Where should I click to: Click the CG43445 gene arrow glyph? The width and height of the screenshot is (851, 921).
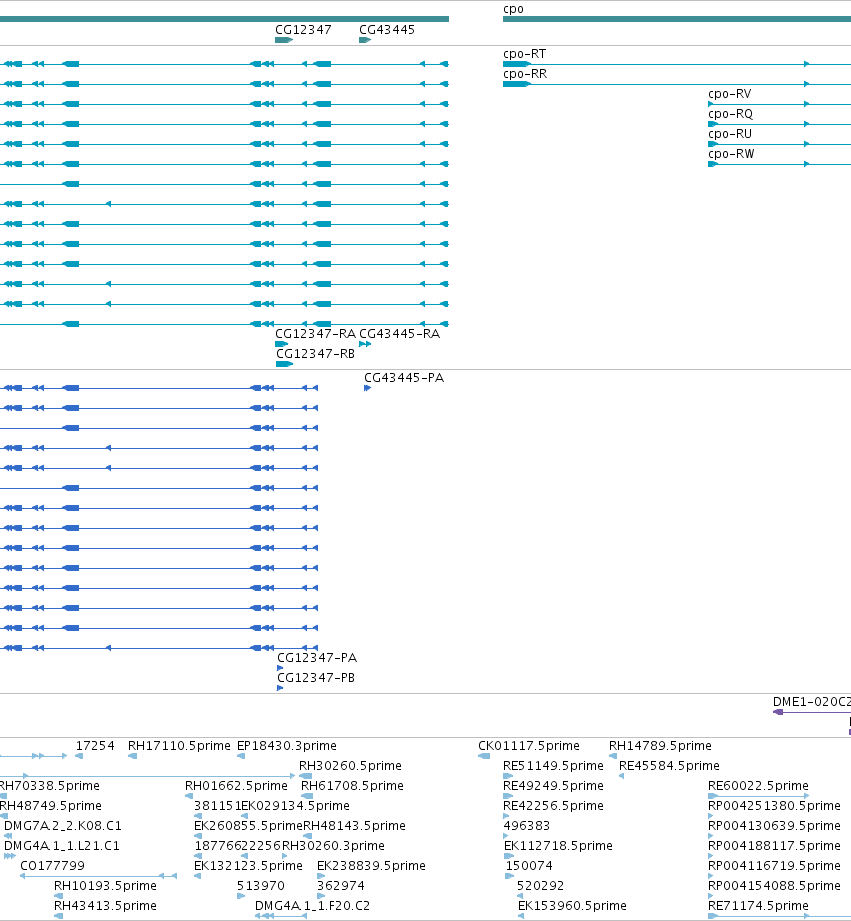(x=365, y=40)
